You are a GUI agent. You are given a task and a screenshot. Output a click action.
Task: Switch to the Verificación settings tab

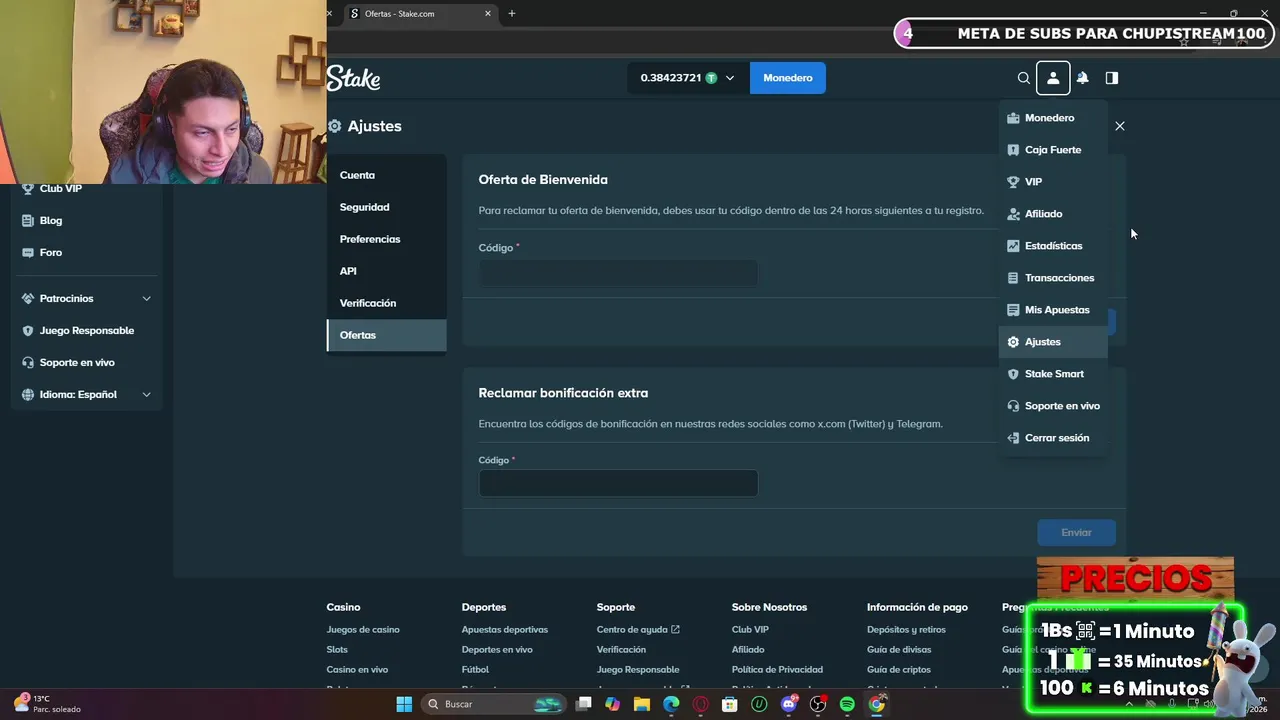coord(387,303)
